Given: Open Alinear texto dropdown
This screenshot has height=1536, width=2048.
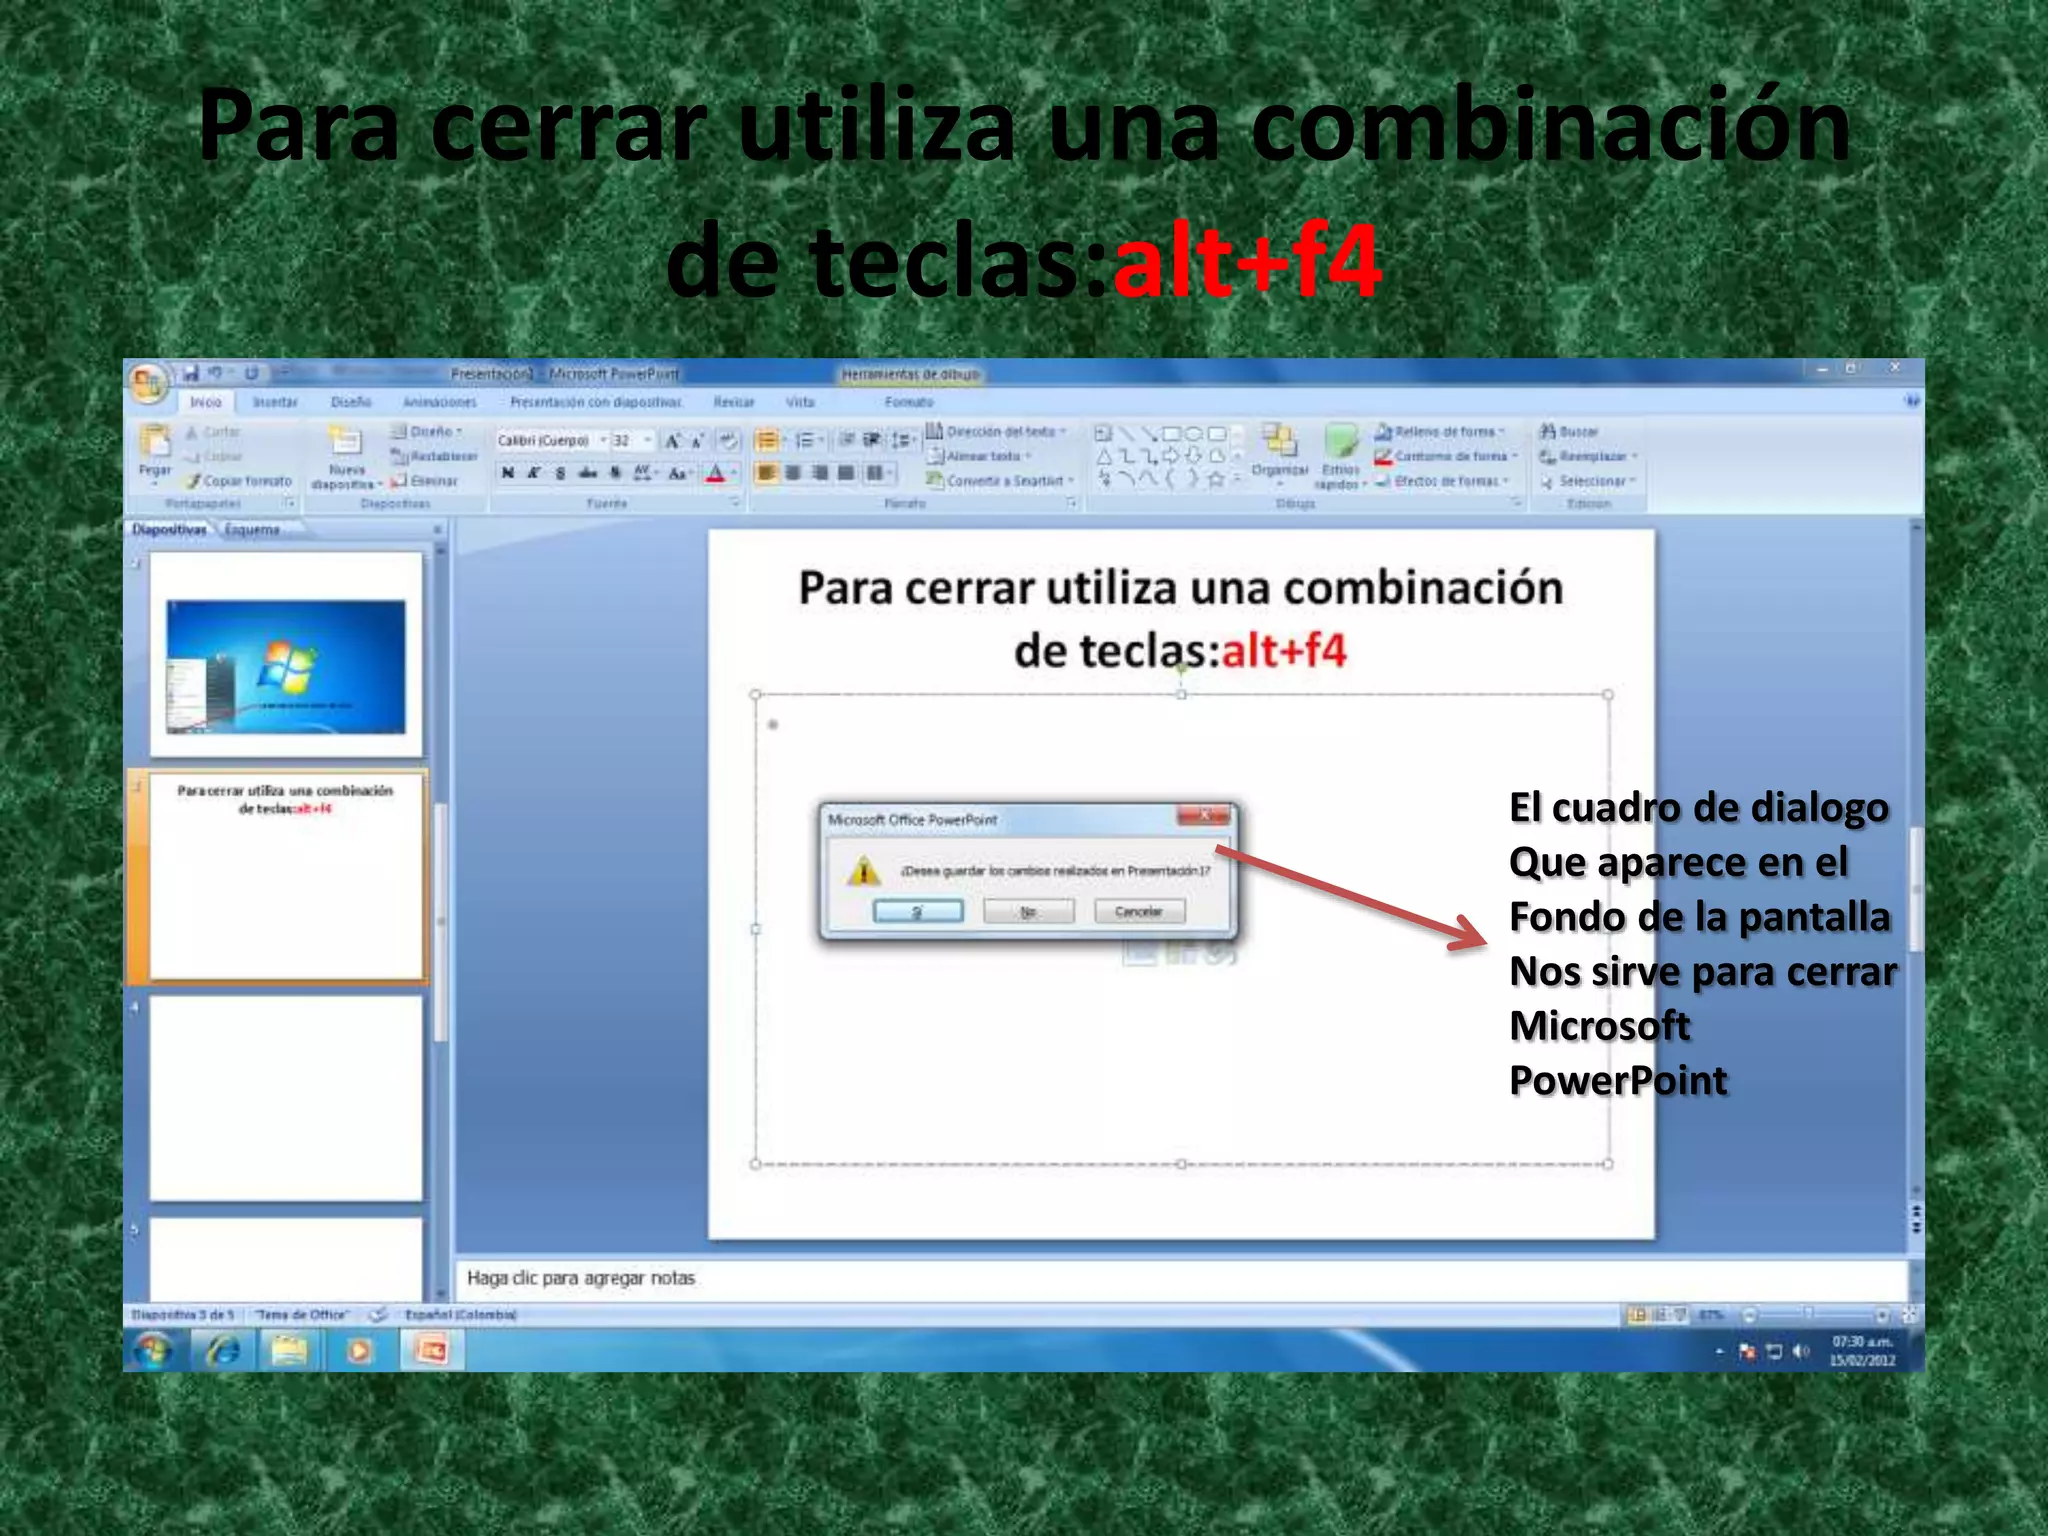Looking at the screenshot, I should point(979,456).
